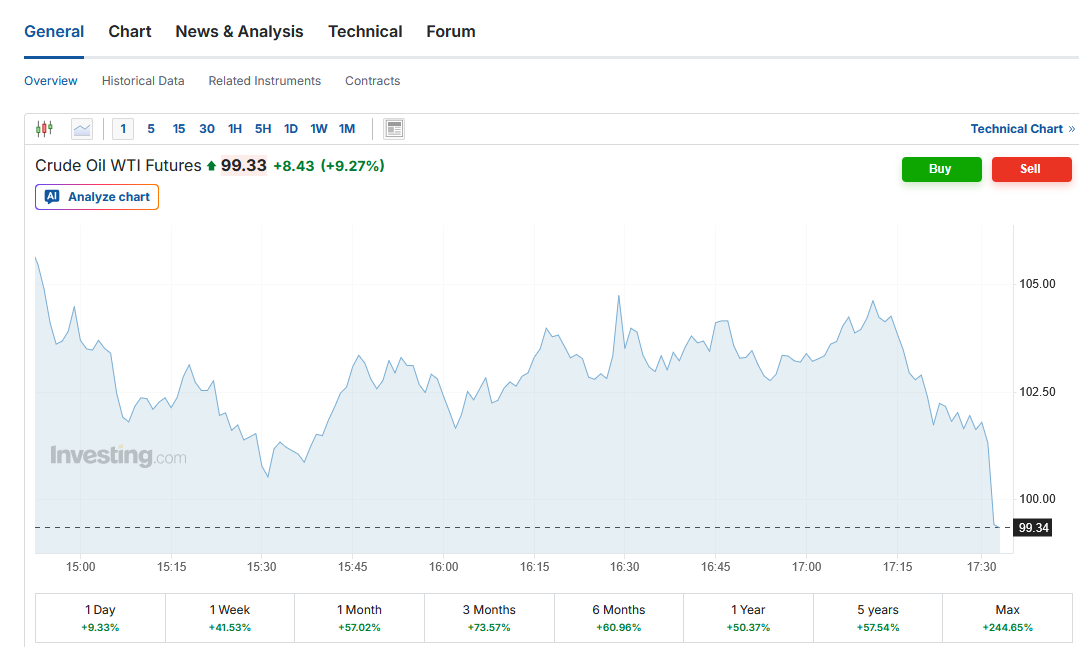The height and width of the screenshot is (647, 1079).
Task: Select the 1 Month performance range
Action: click(359, 618)
